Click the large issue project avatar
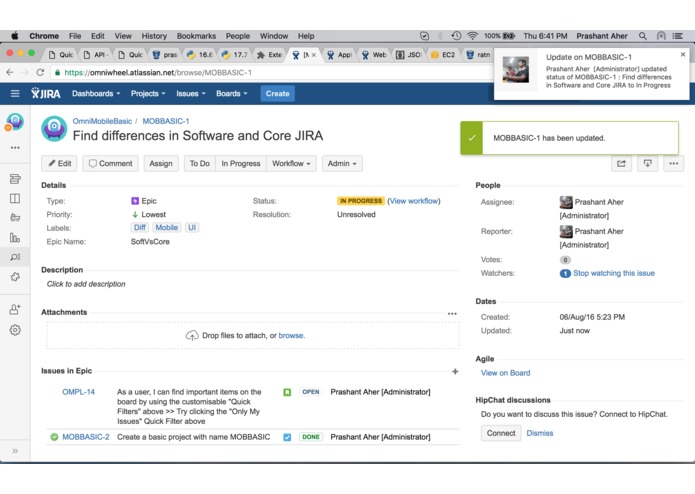The image size is (695, 494). pyautogui.click(x=54, y=128)
